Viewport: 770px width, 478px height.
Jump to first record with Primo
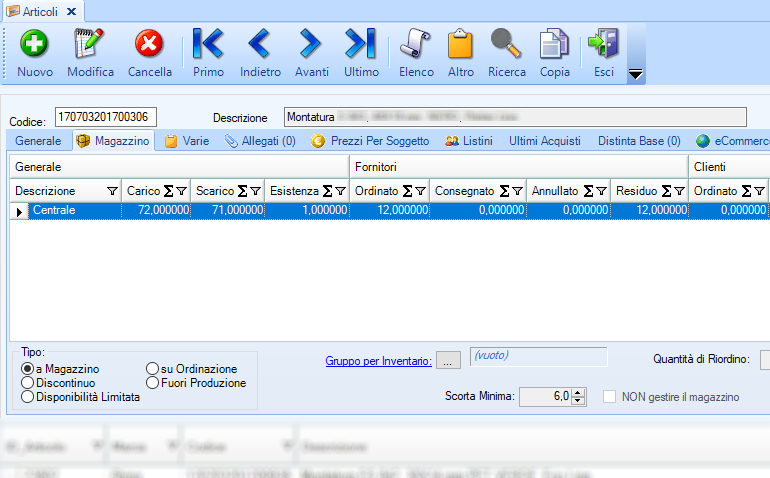point(208,45)
